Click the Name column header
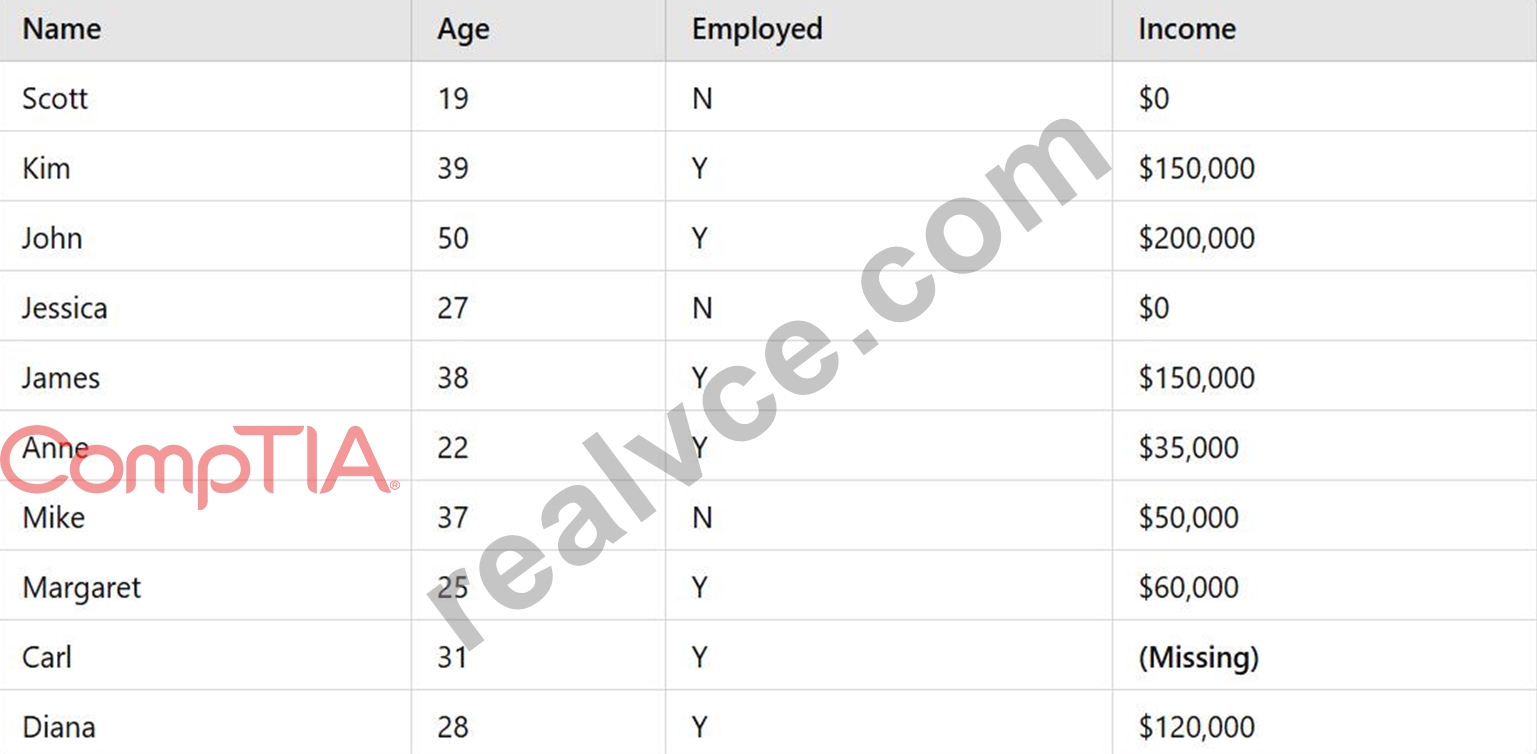The width and height of the screenshot is (1537, 754). (x=61, y=29)
